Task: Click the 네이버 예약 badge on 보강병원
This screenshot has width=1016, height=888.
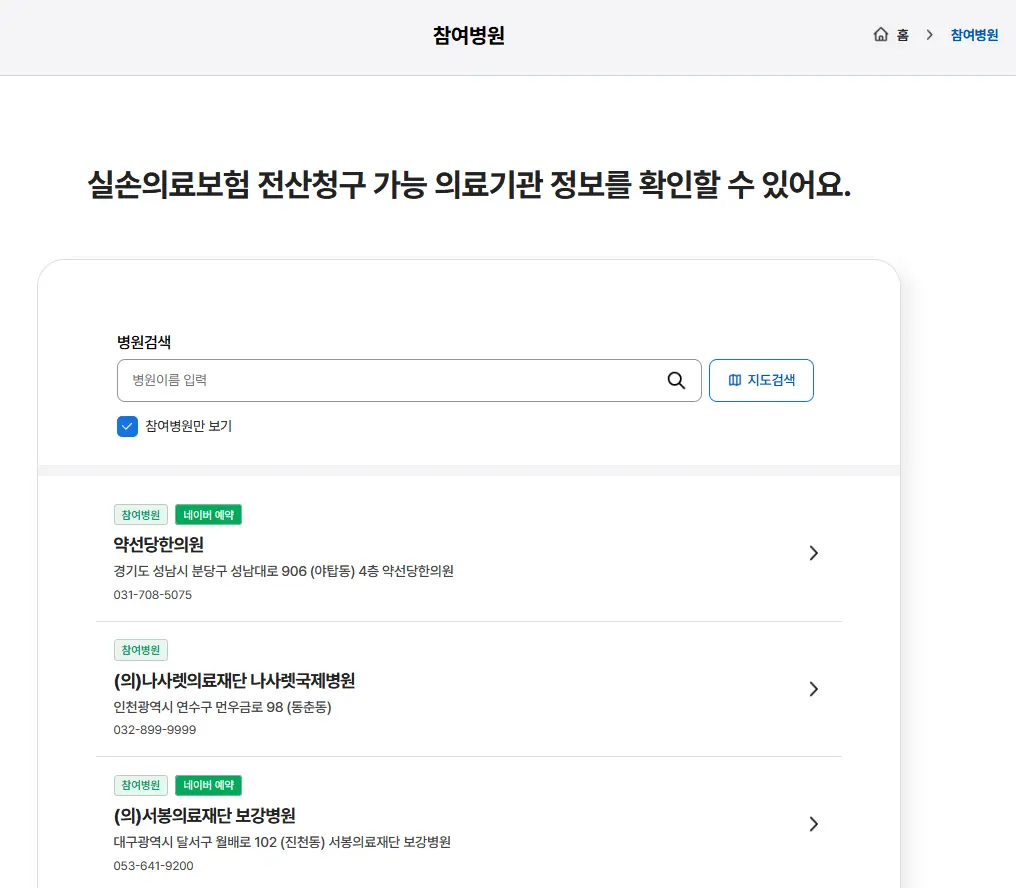Action: [210, 785]
